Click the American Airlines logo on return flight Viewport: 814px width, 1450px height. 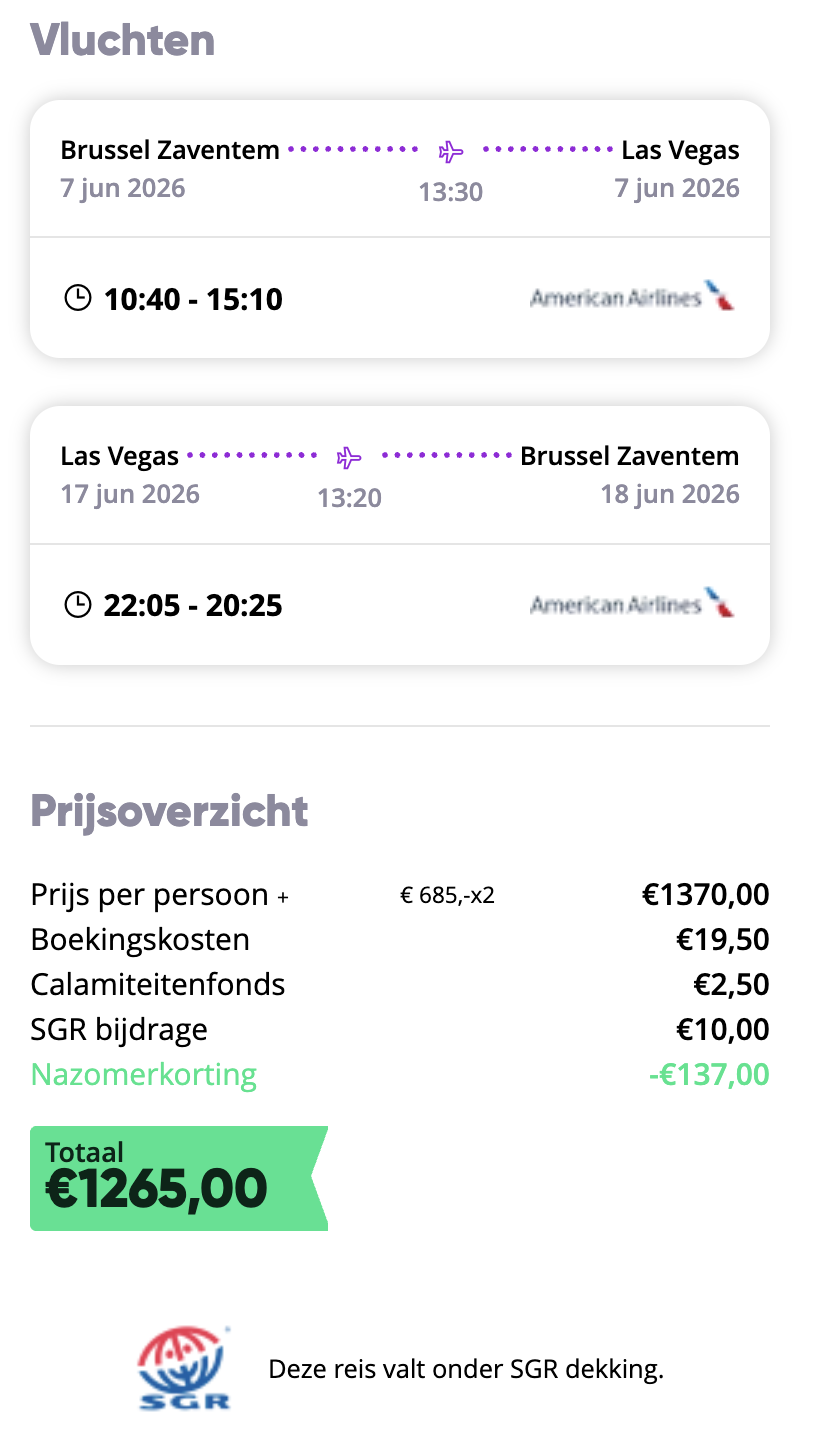(x=632, y=603)
